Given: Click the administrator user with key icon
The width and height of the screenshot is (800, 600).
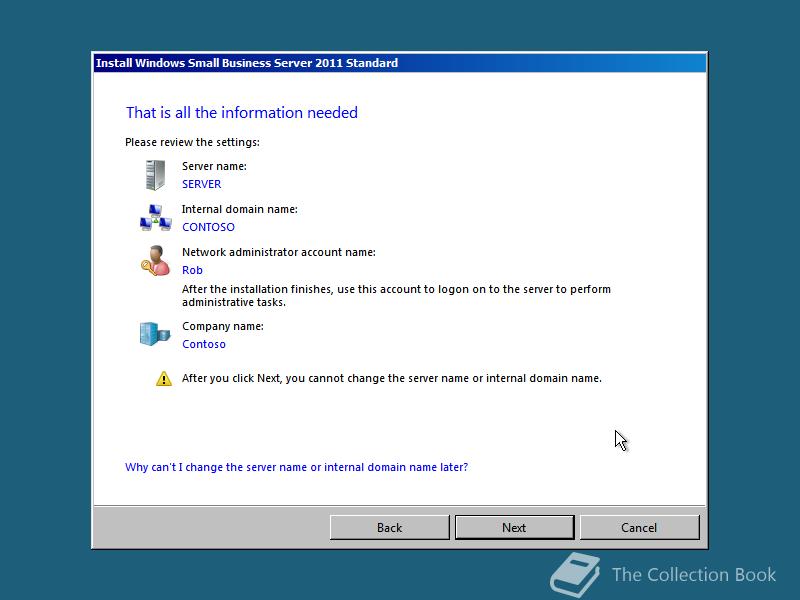Looking at the screenshot, I should click(155, 261).
